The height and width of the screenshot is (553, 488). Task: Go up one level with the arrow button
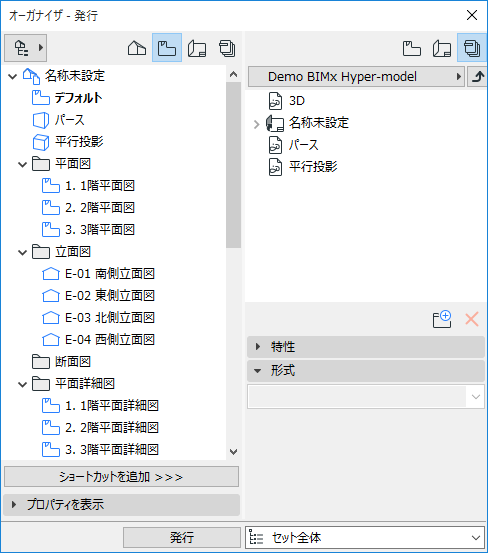(477, 77)
